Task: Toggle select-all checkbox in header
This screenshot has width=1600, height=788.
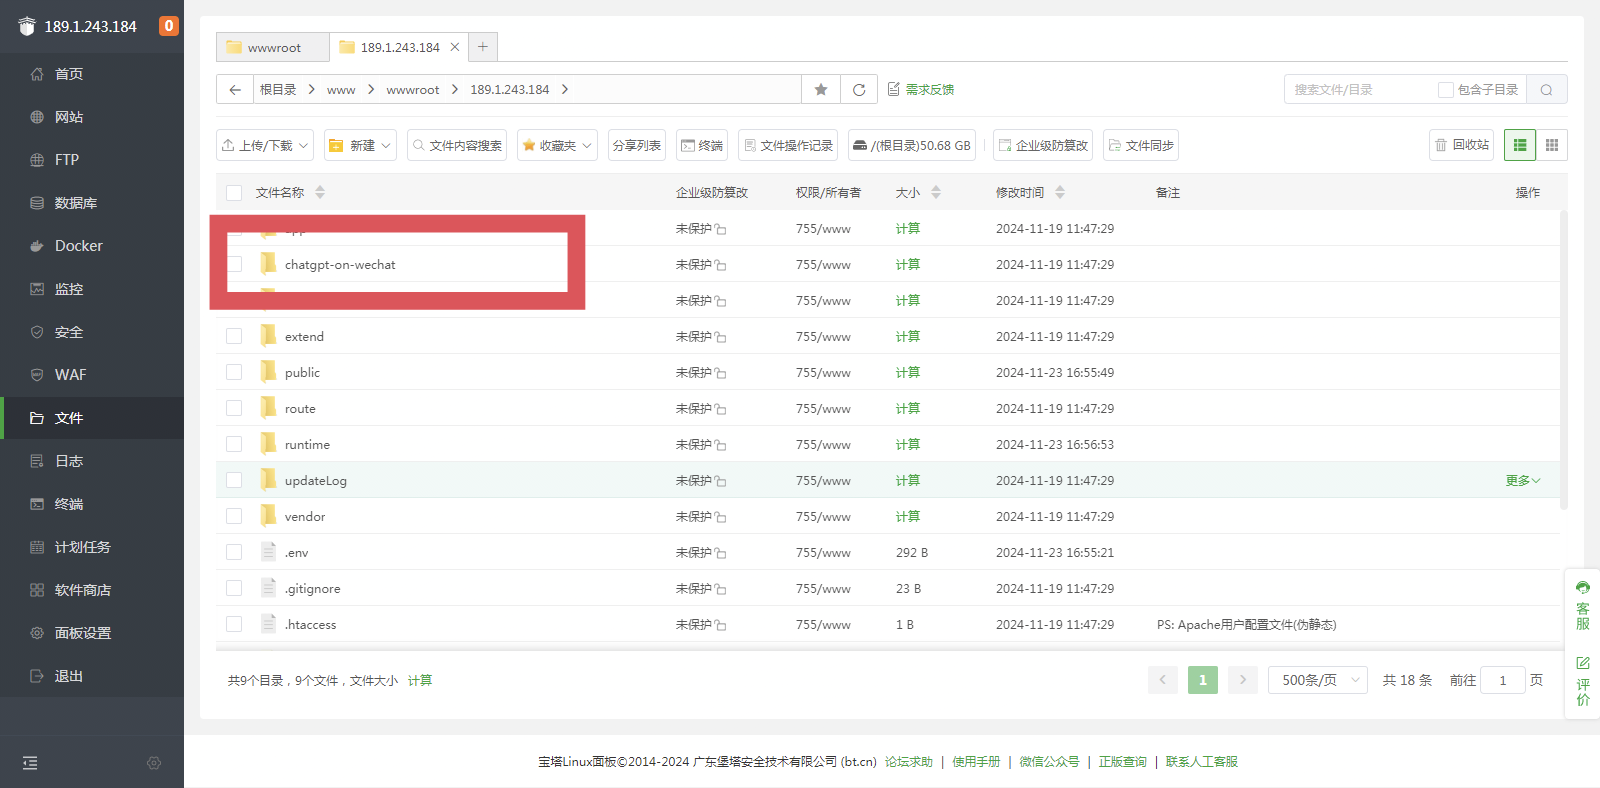Action: pyautogui.click(x=234, y=193)
